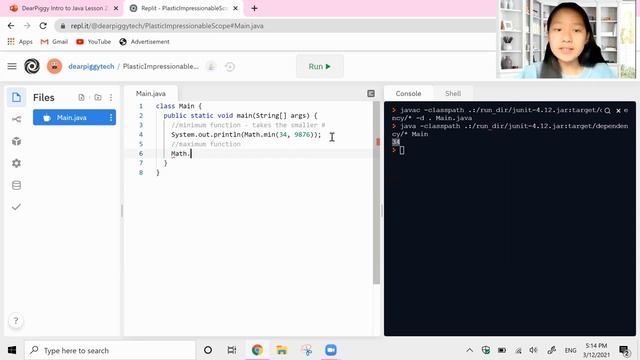Select the Main.java editor tab
Image resolution: width=640 pixels, height=360 pixels.
[x=151, y=93]
